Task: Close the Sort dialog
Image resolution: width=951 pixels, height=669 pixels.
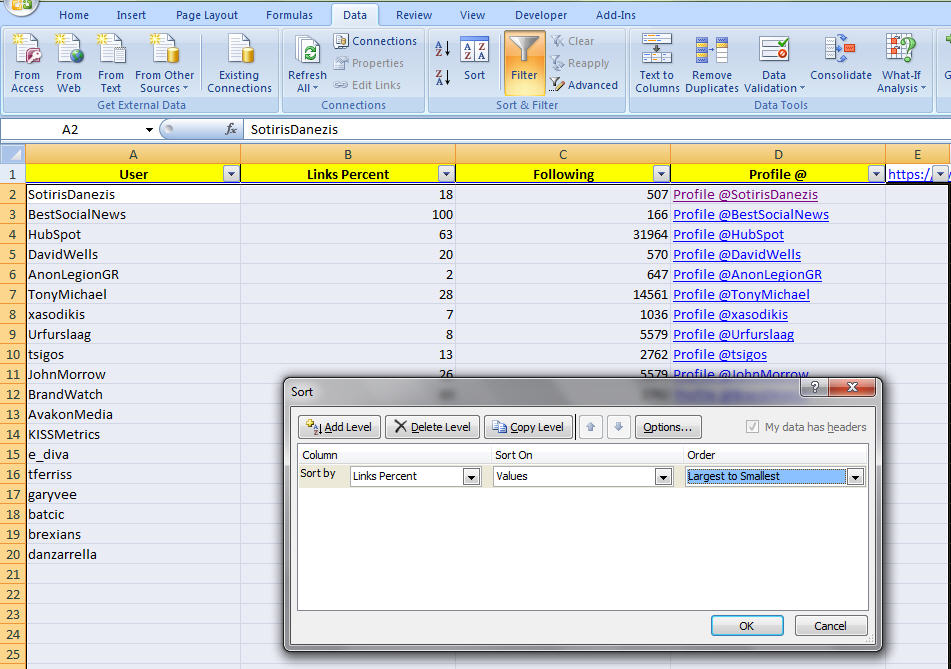Action: [x=852, y=387]
